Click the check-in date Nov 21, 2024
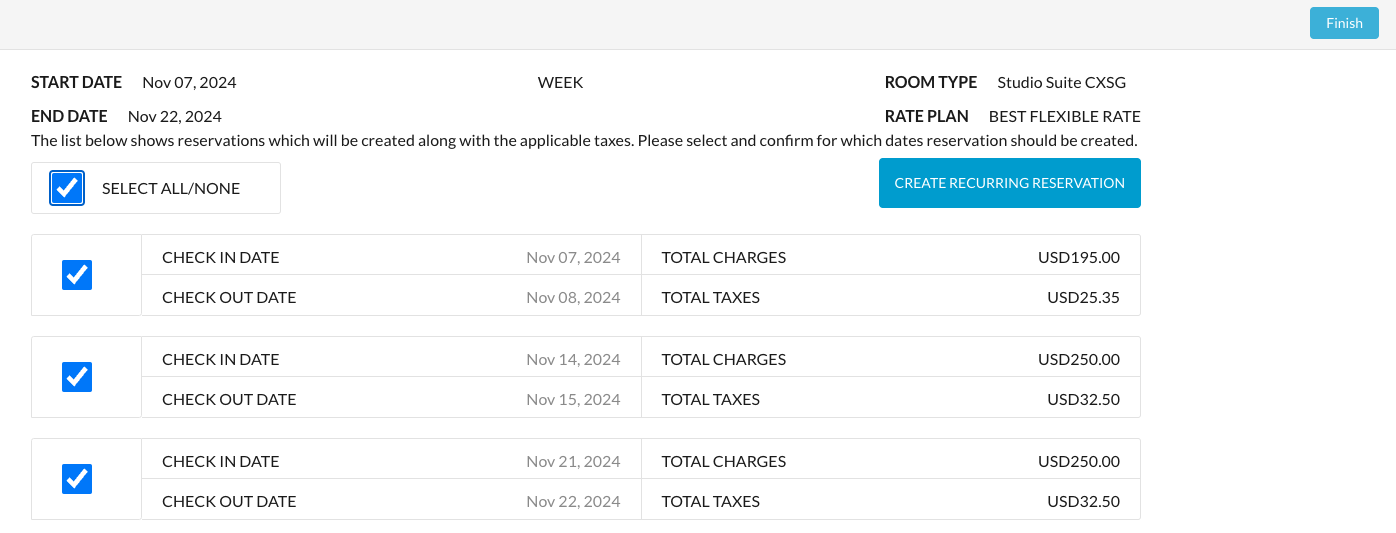The width and height of the screenshot is (1396, 533). [x=573, y=461]
